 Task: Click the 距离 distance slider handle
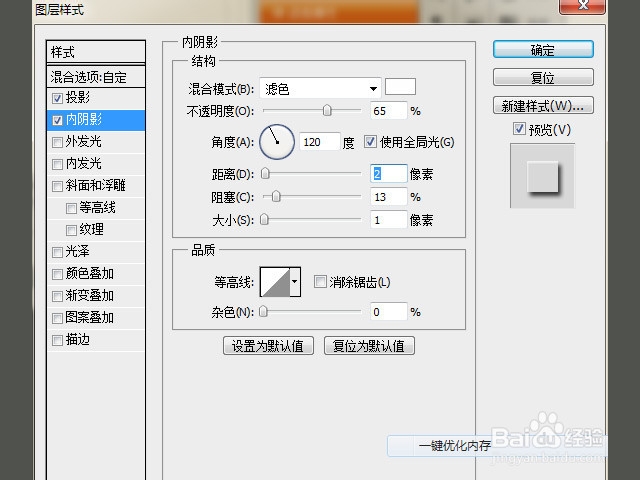[x=265, y=173]
